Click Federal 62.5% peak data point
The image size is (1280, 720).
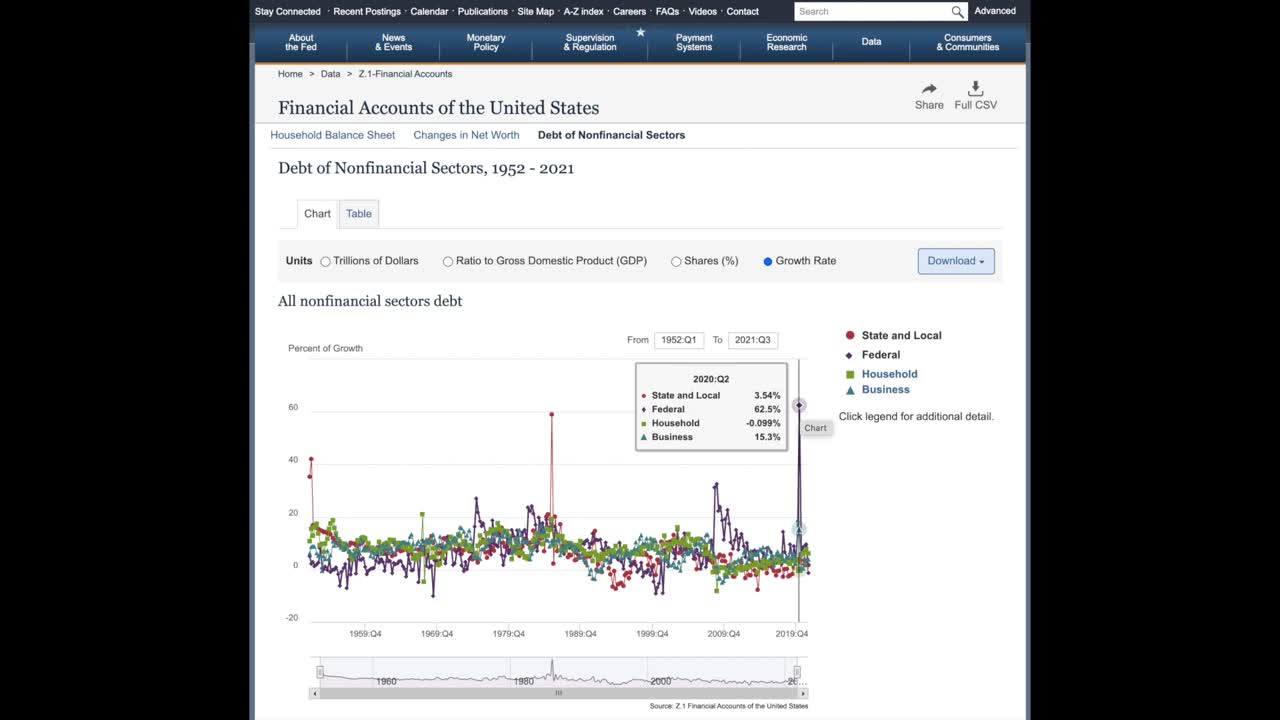(799, 405)
